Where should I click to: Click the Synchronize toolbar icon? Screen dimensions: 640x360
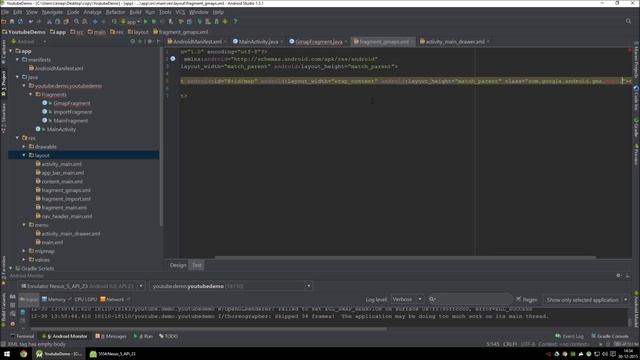(x=20, y=22)
